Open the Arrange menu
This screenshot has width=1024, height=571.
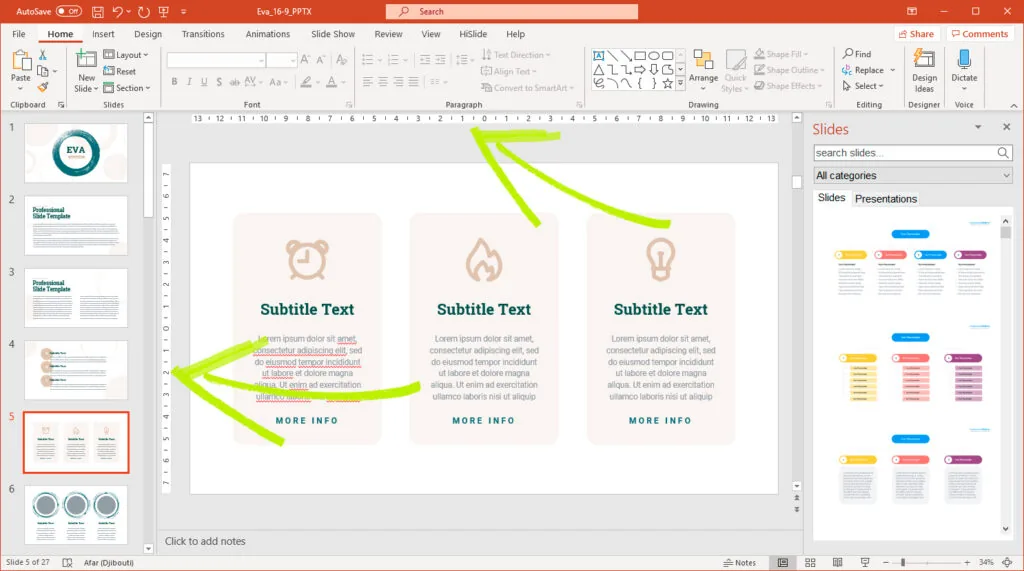[703, 71]
